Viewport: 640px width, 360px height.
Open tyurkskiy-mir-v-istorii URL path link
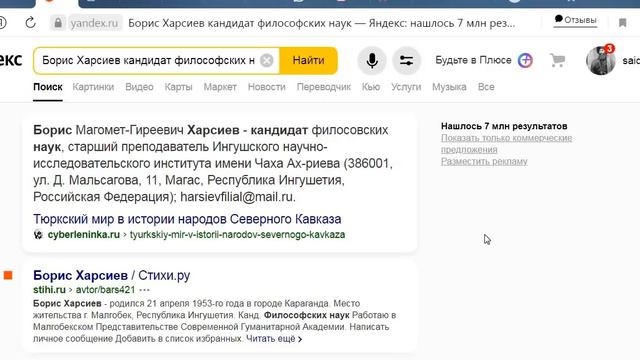pyautogui.click(x=238, y=235)
